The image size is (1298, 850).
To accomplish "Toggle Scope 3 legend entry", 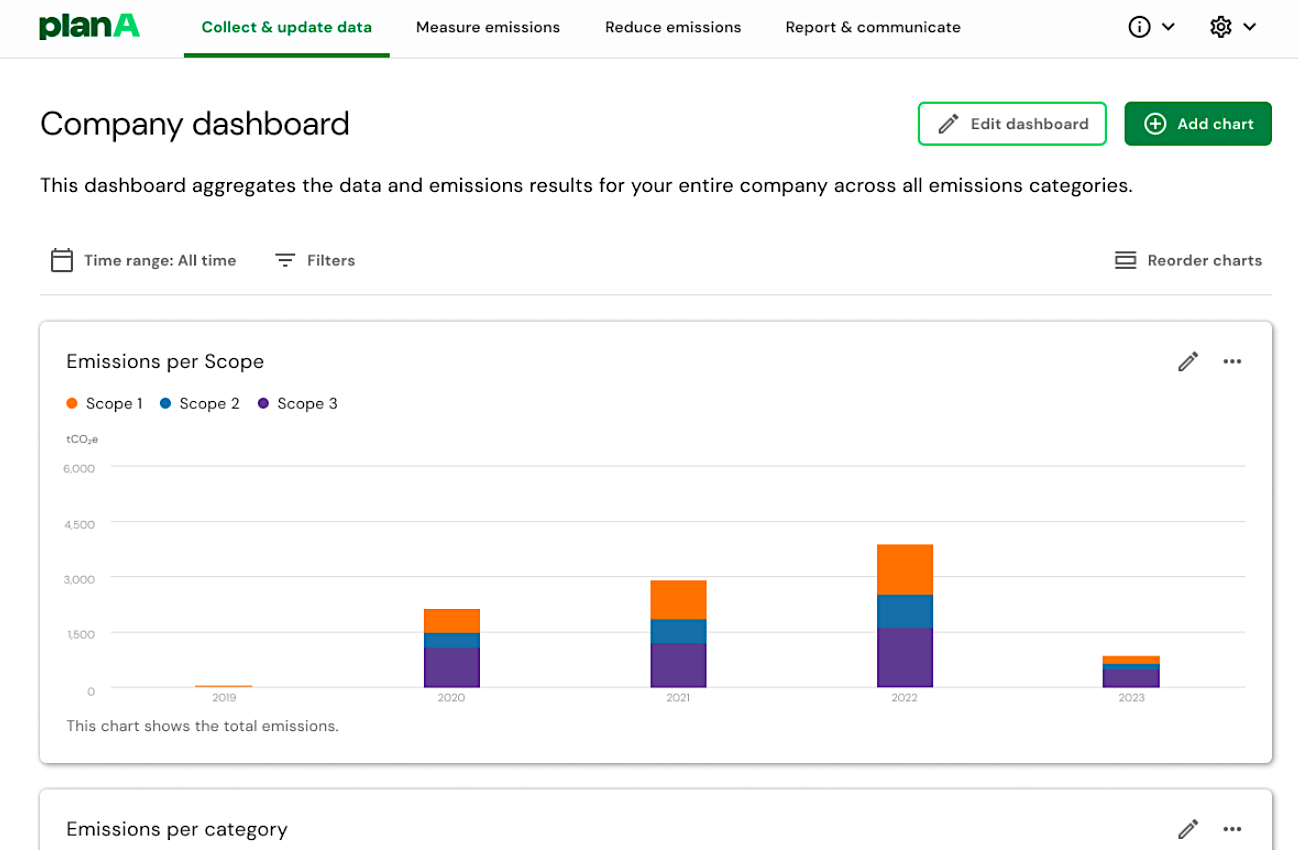I will 298,404.
